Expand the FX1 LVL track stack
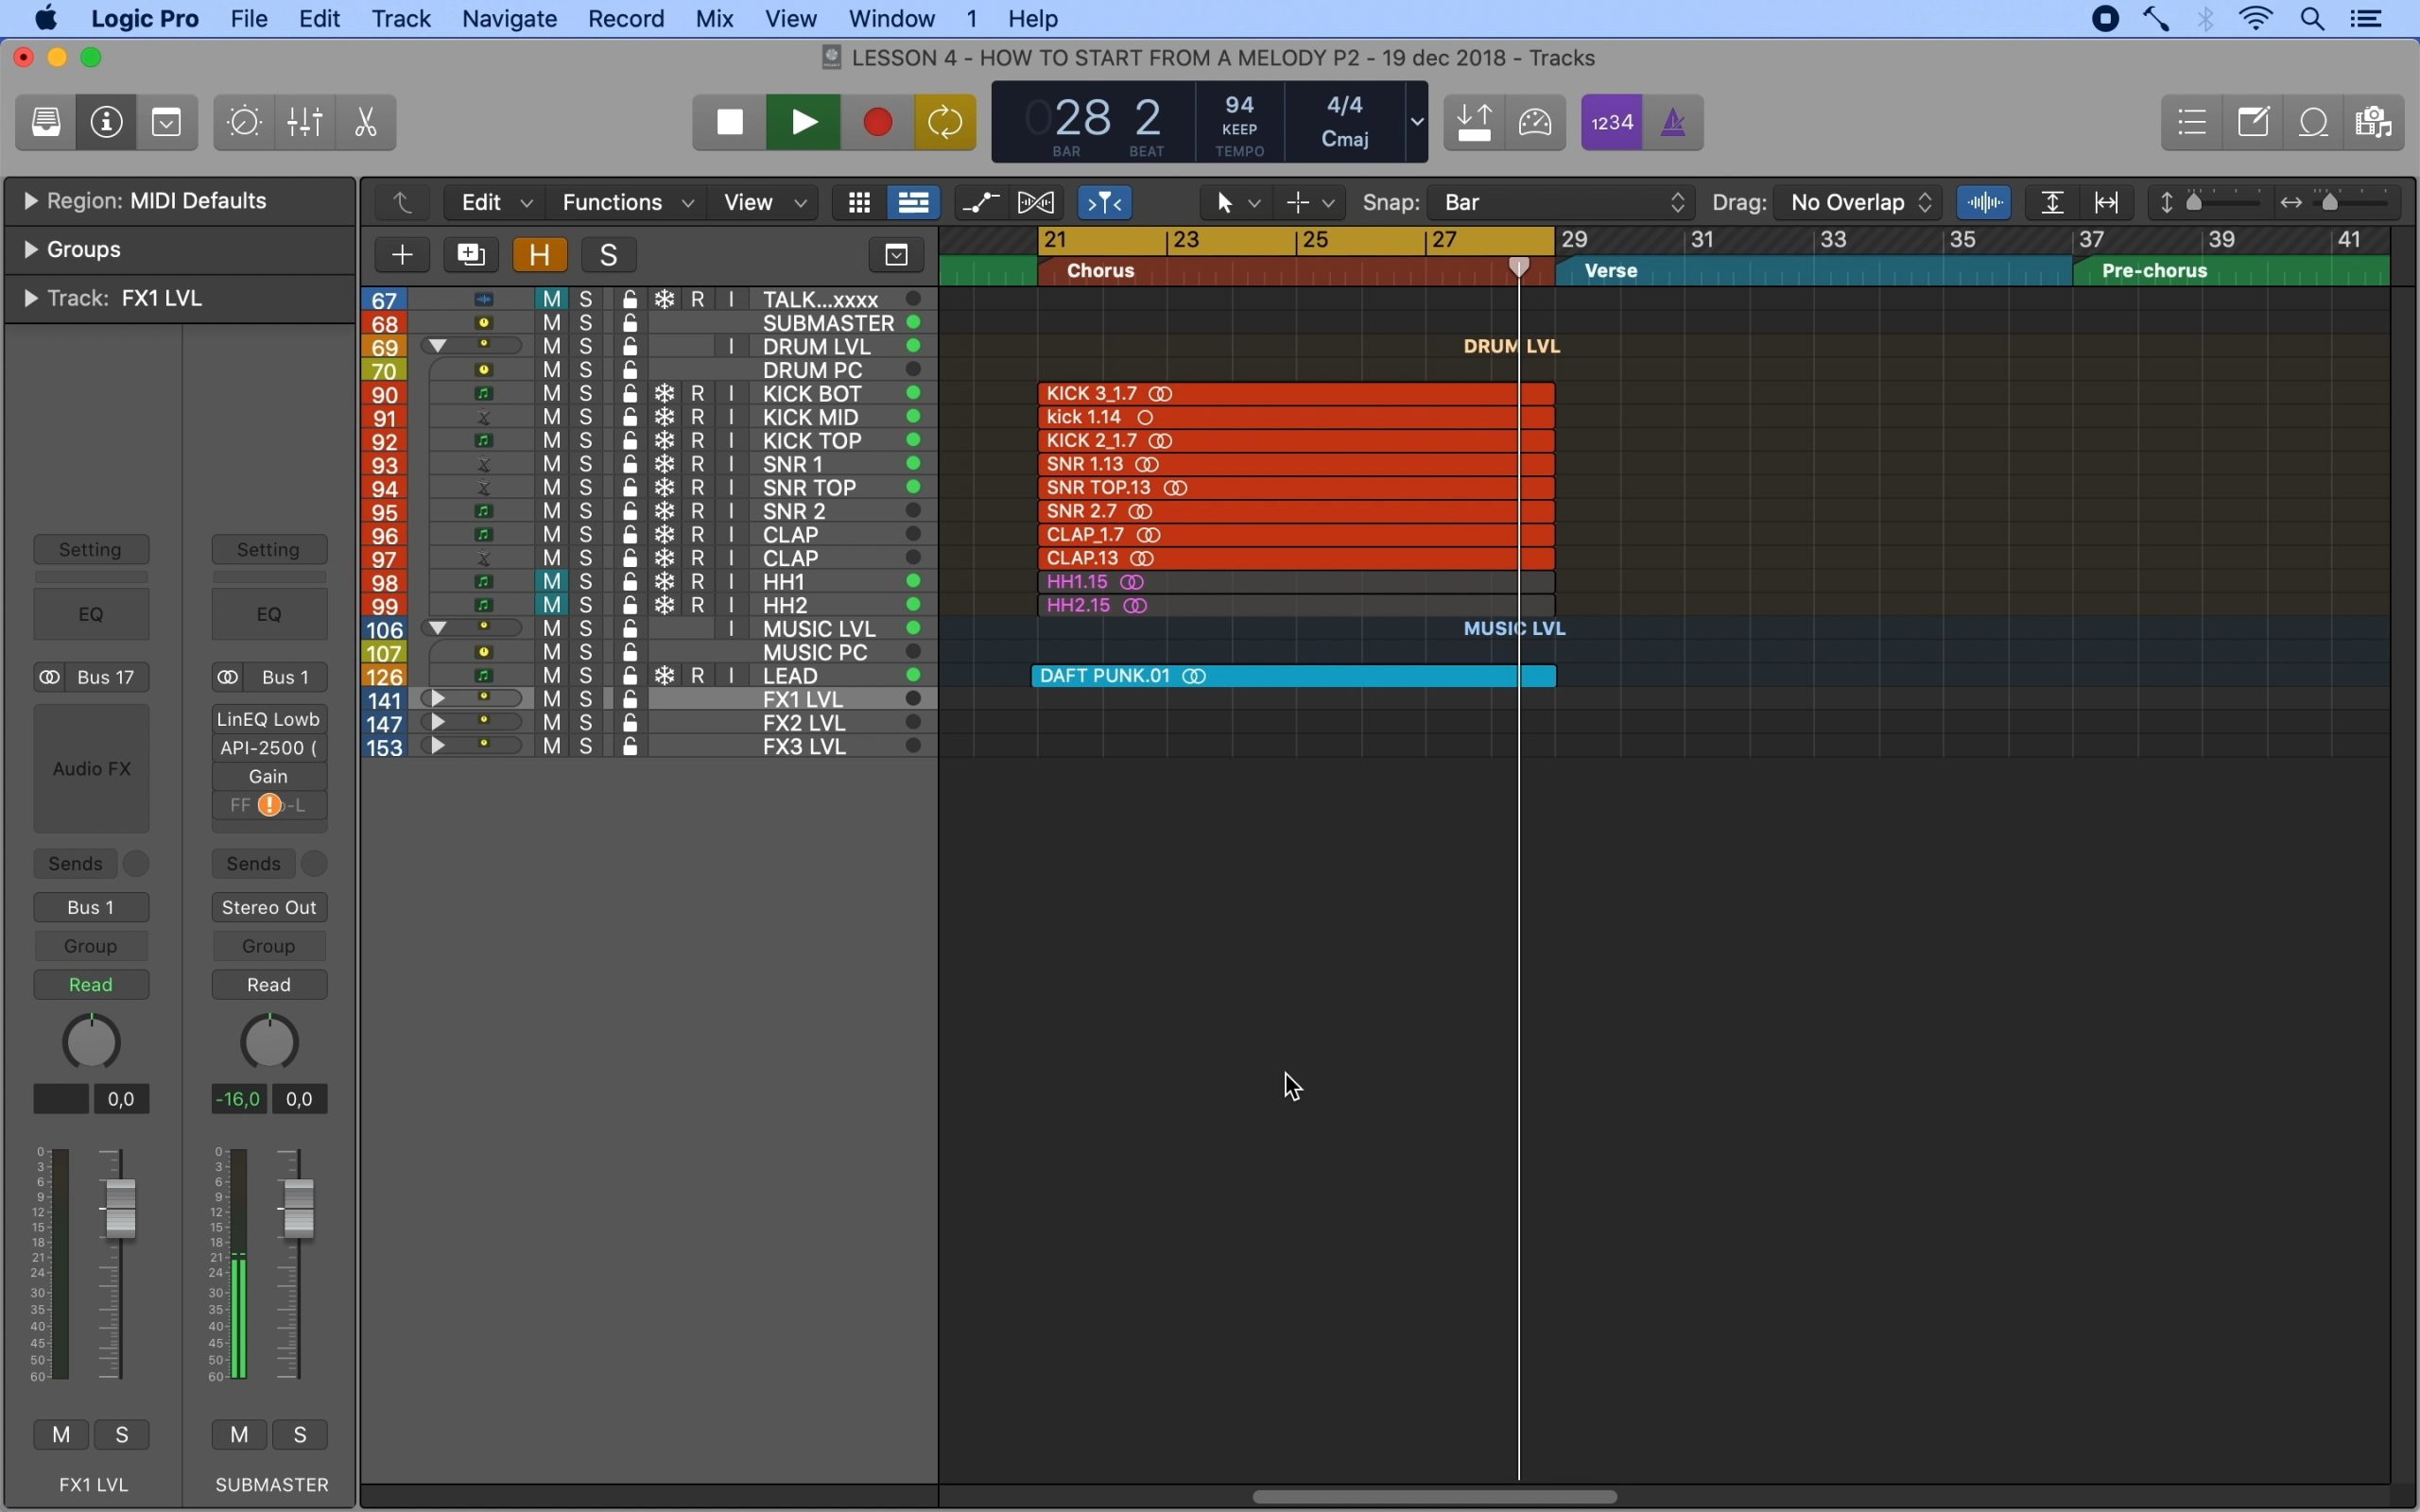Viewport: 2420px width, 1512px height. coord(437,699)
